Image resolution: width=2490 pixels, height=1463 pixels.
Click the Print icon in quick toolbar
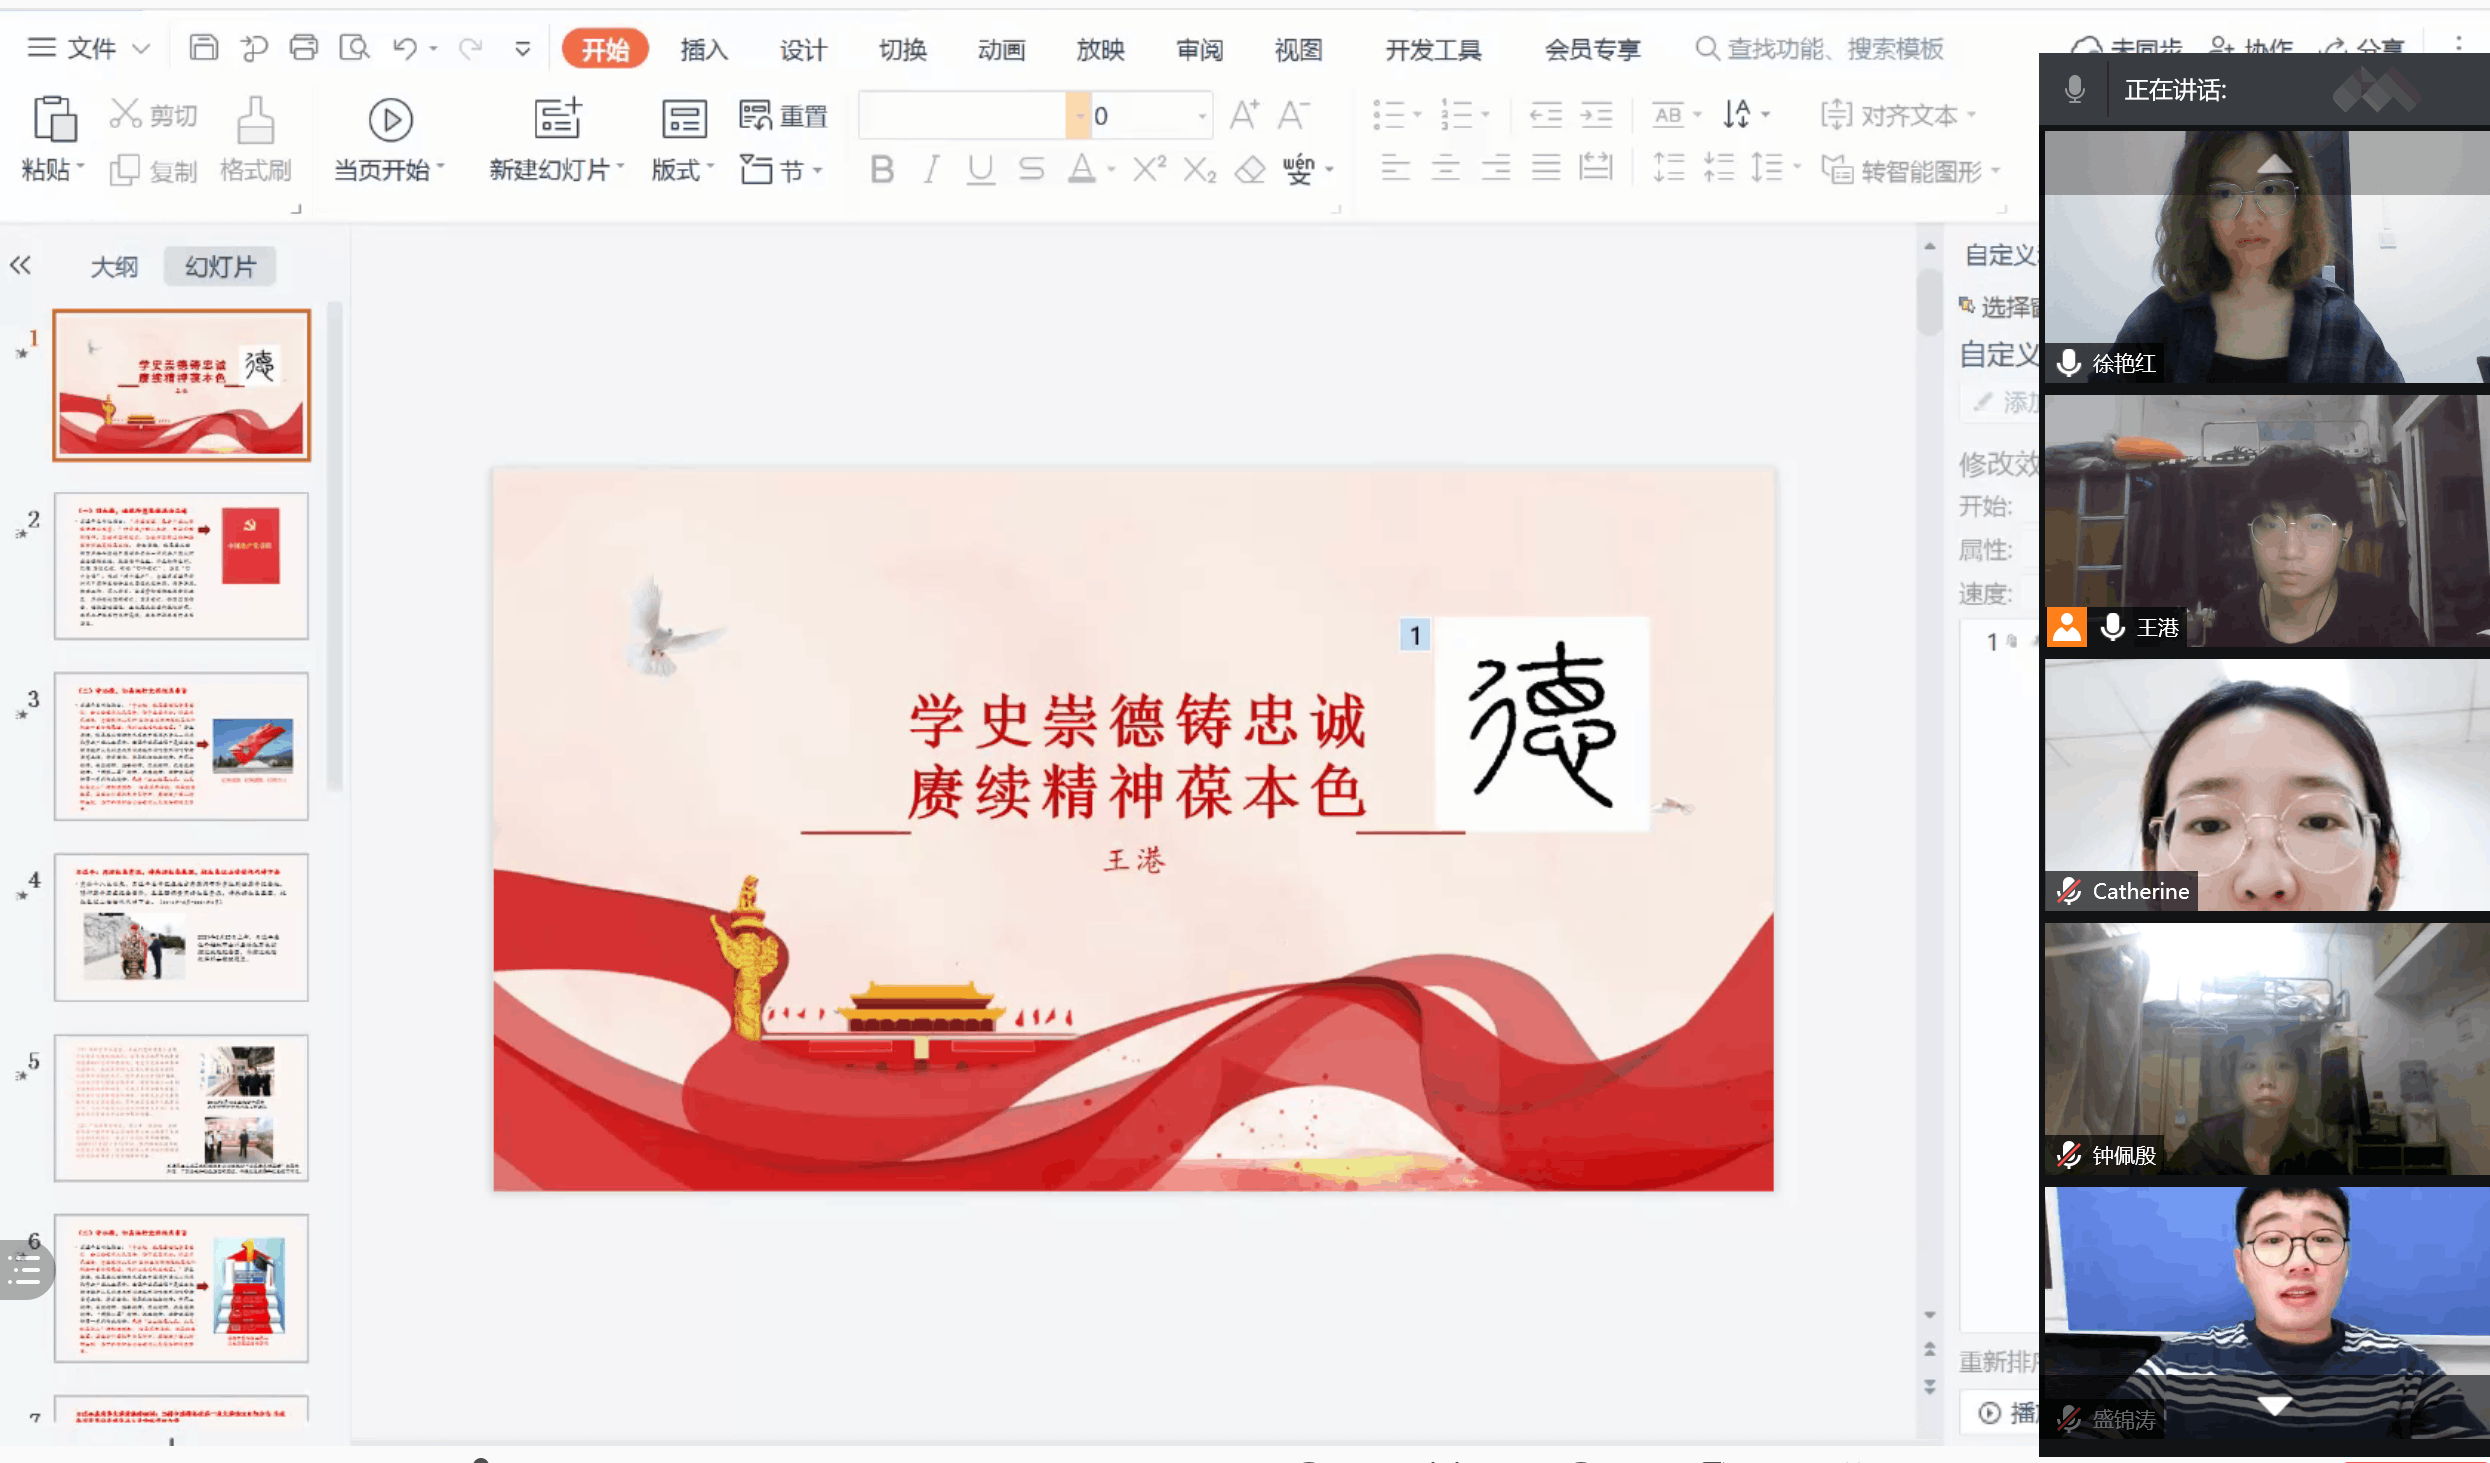[304, 47]
